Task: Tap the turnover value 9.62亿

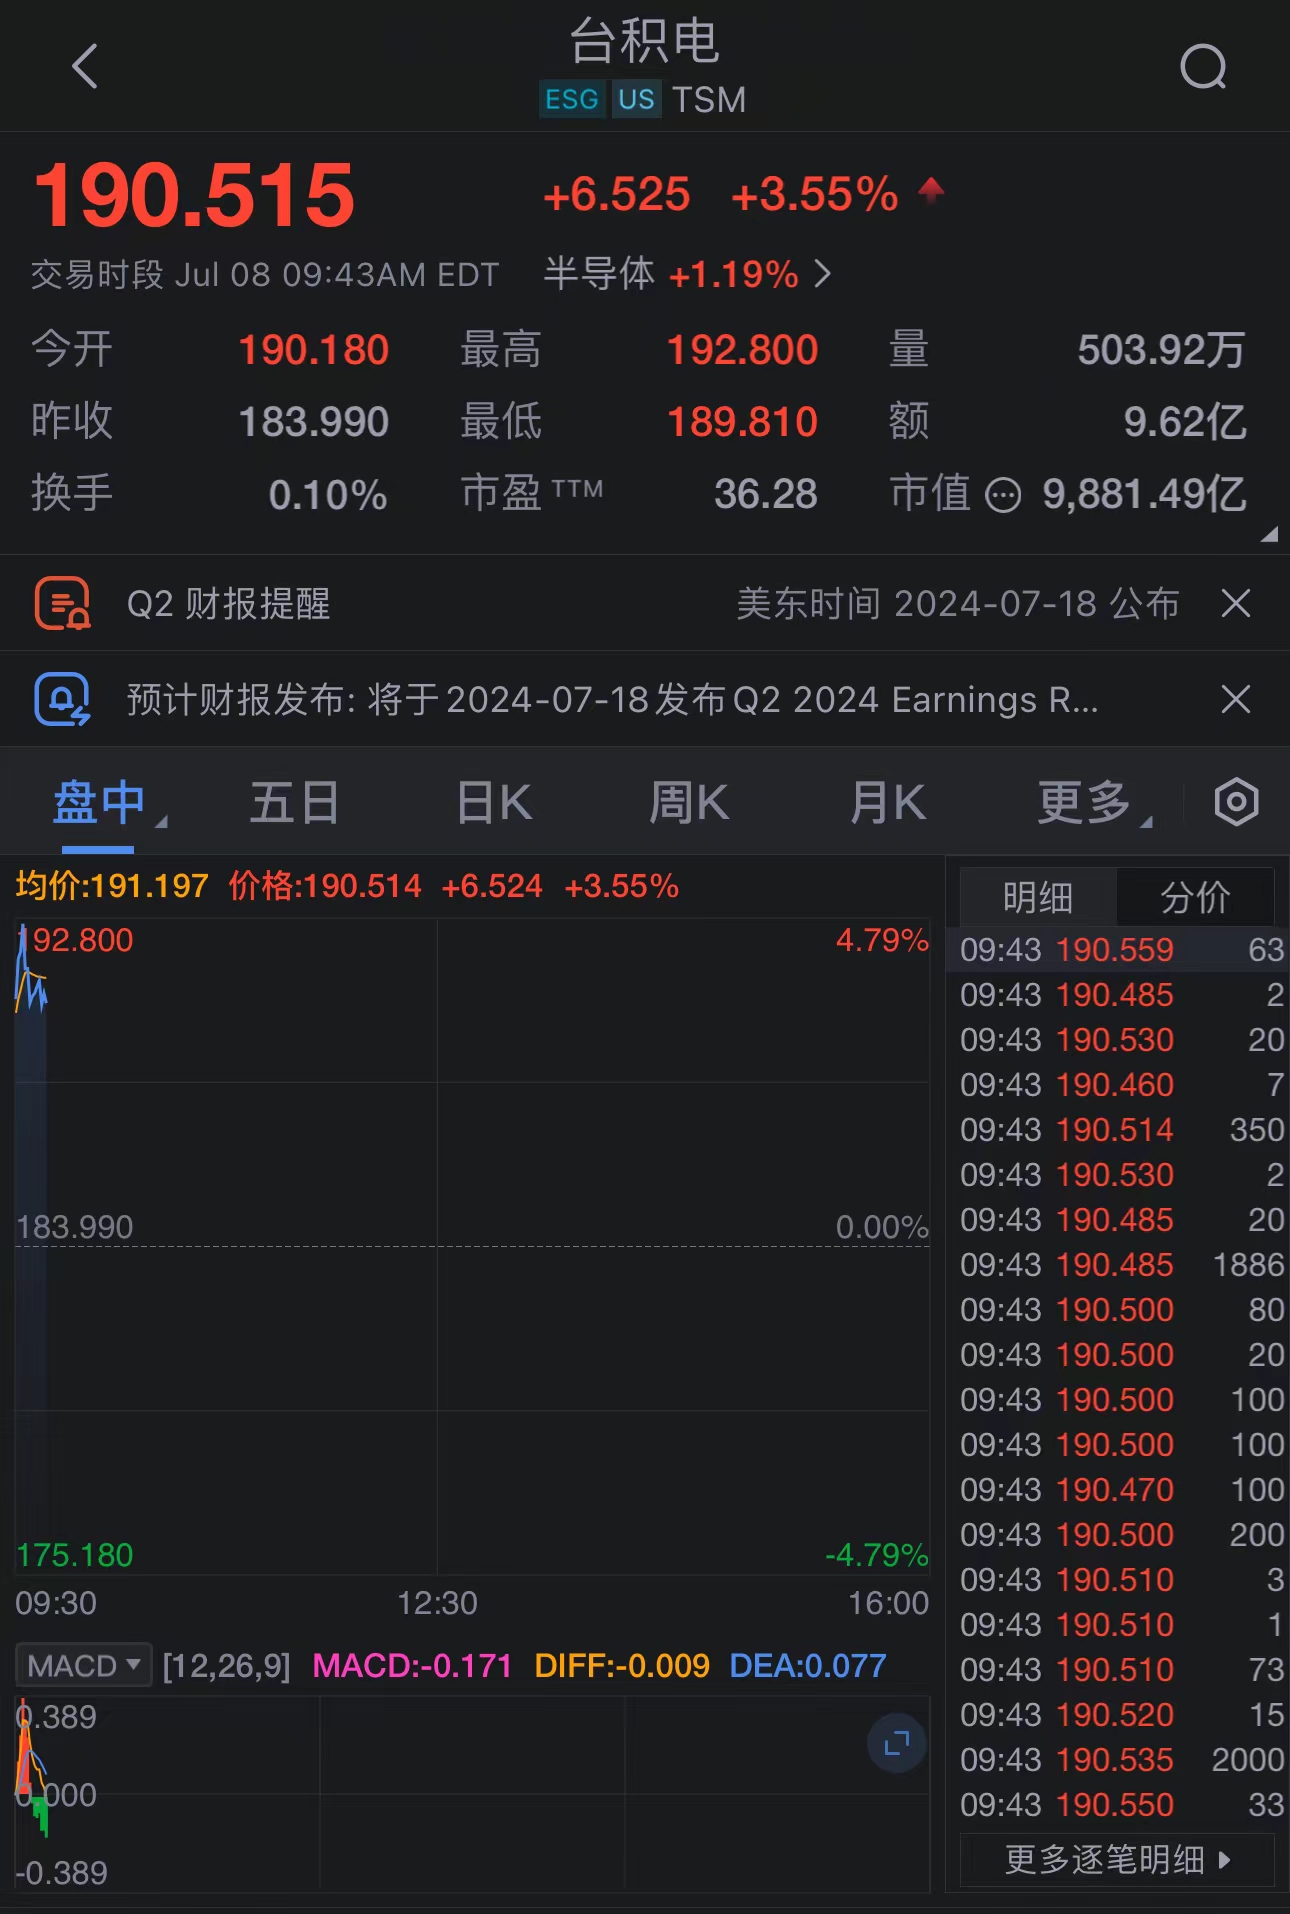Action: point(1185,422)
